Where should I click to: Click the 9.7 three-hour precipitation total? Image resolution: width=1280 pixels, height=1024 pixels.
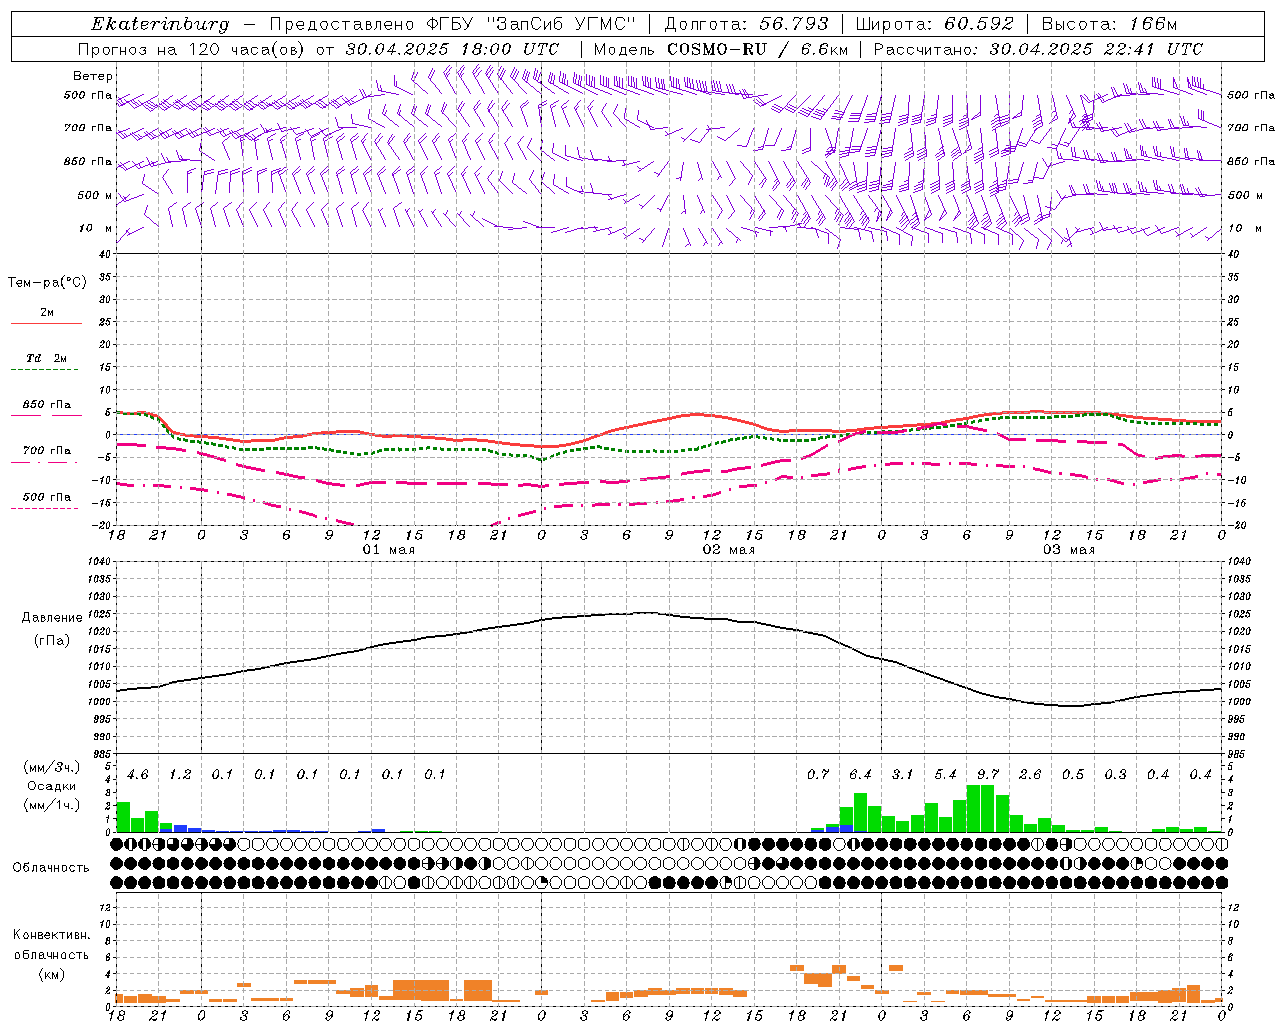click(988, 775)
